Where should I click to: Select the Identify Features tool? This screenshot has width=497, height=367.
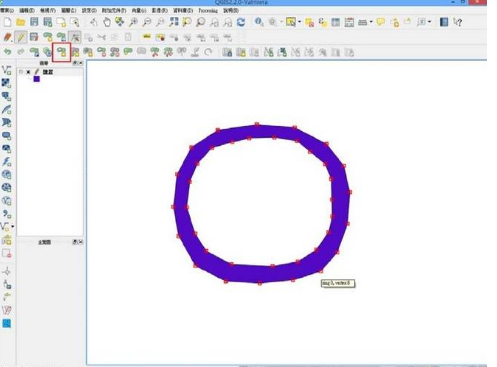coord(259,22)
